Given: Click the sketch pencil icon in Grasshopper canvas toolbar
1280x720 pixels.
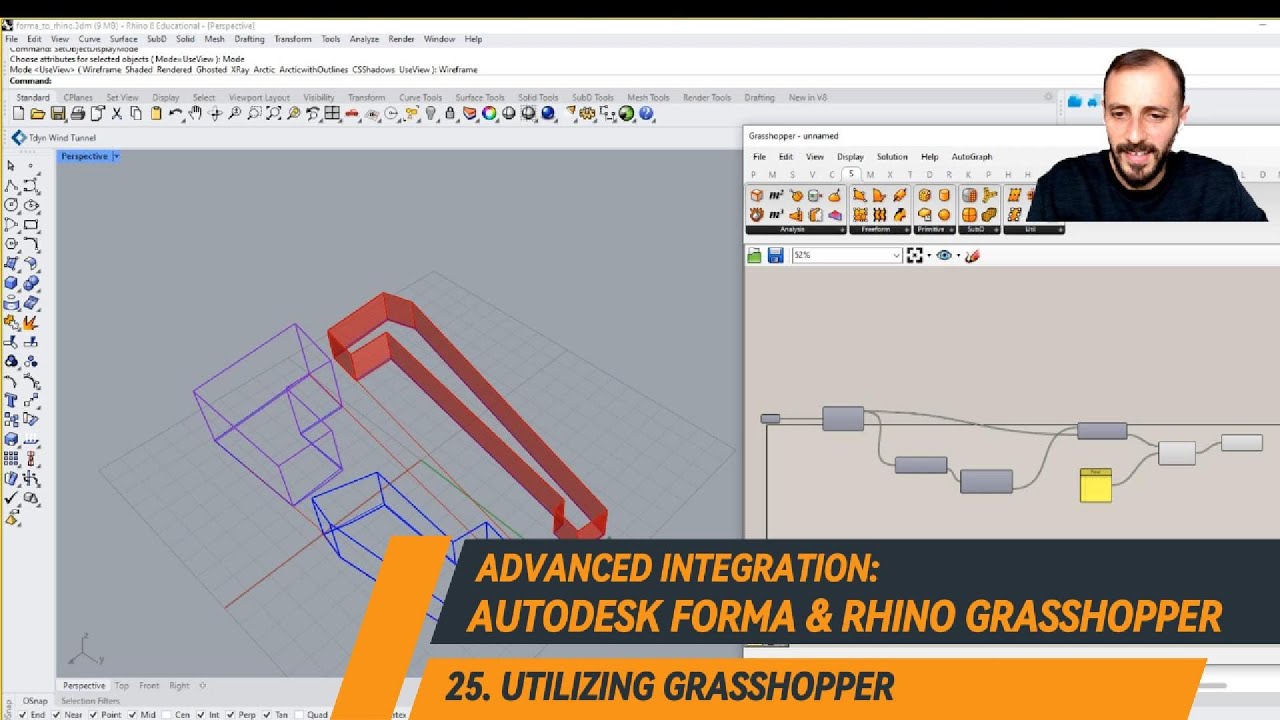Looking at the screenshot, I should click(972, 256).
